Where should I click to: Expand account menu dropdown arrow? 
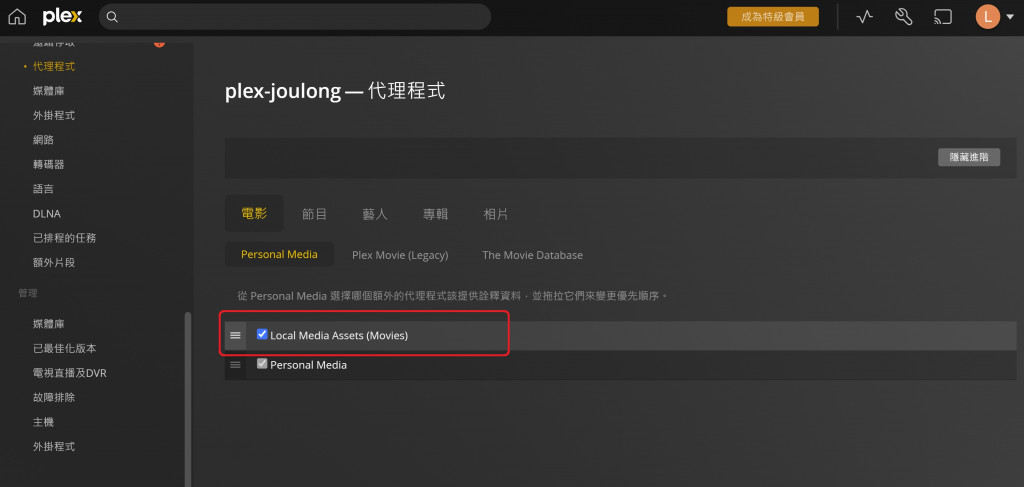click(x=1010, y=18)
